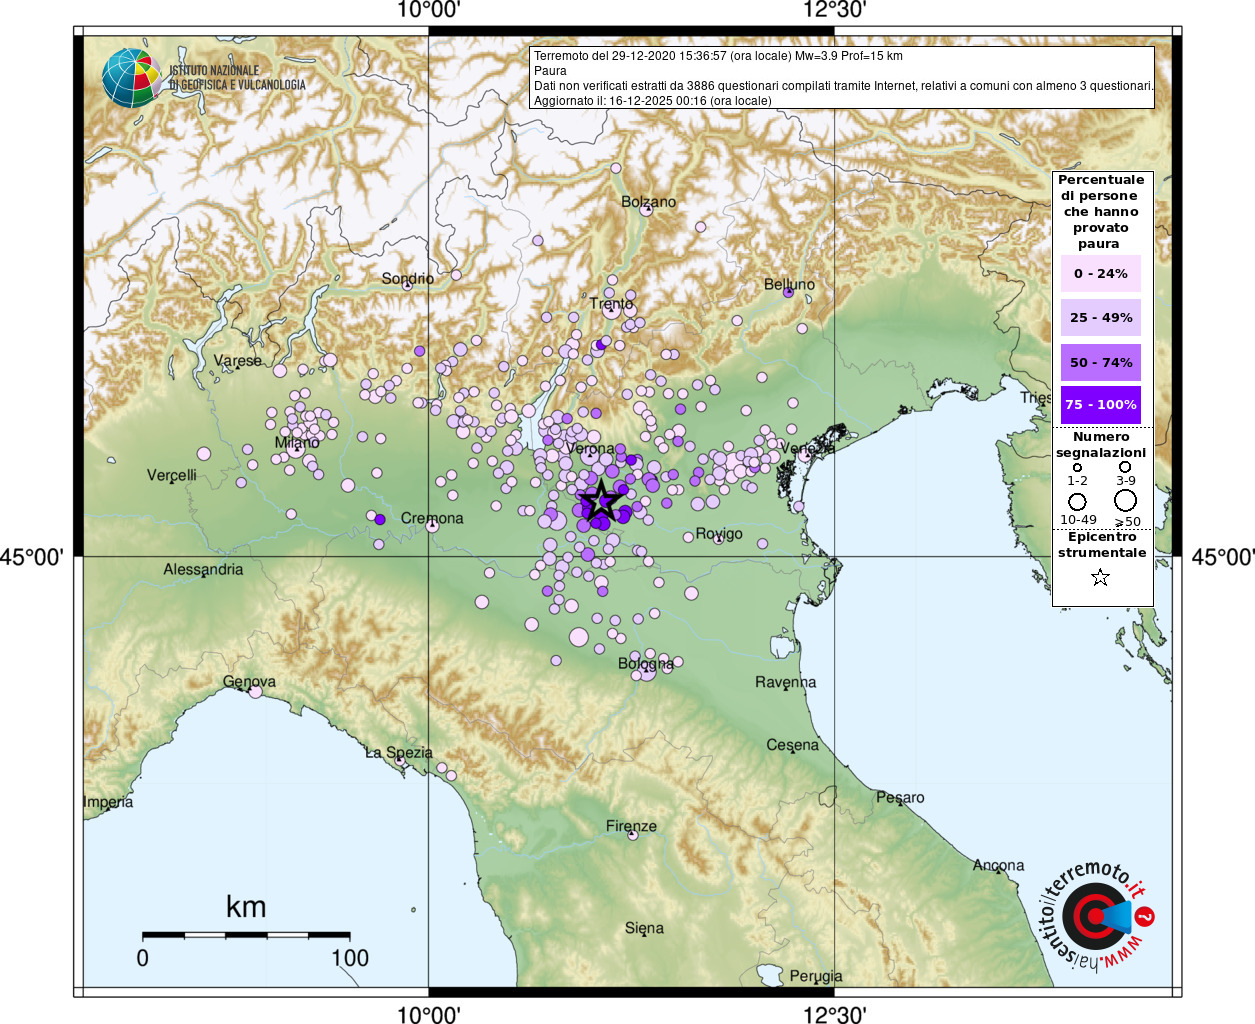Click the Milano city label

(x=297, y=442)
